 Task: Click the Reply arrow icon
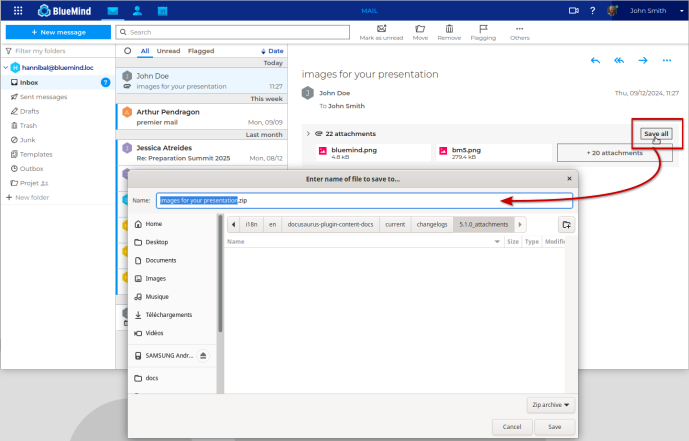click(x=595, y=61)
